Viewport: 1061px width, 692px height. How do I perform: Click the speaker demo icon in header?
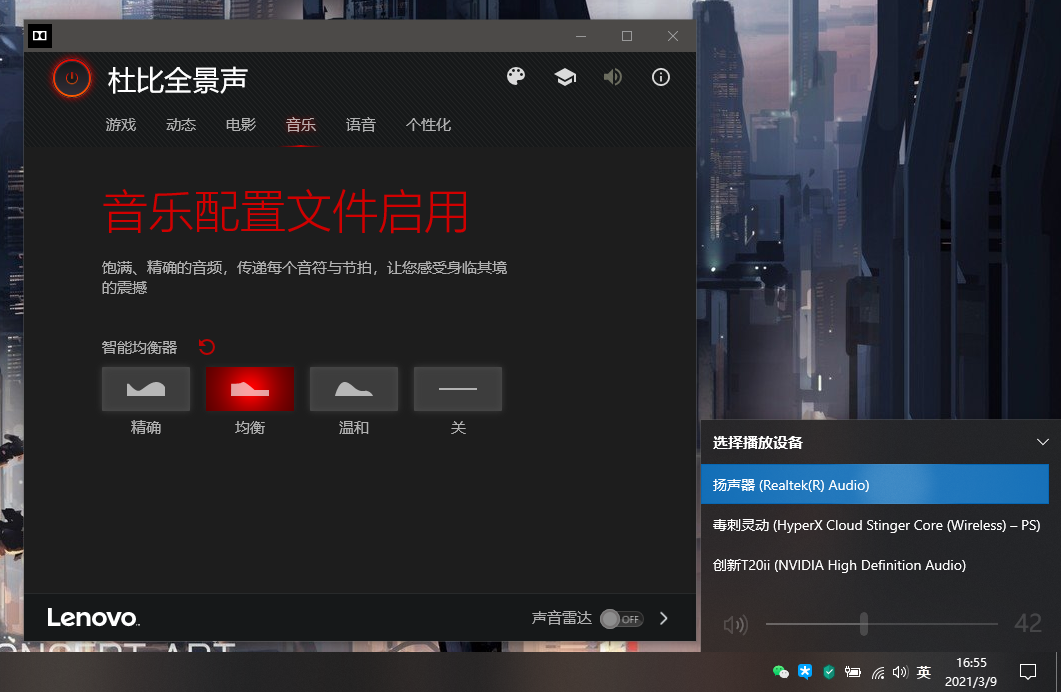pyautogui.click(x=612, y=77)
